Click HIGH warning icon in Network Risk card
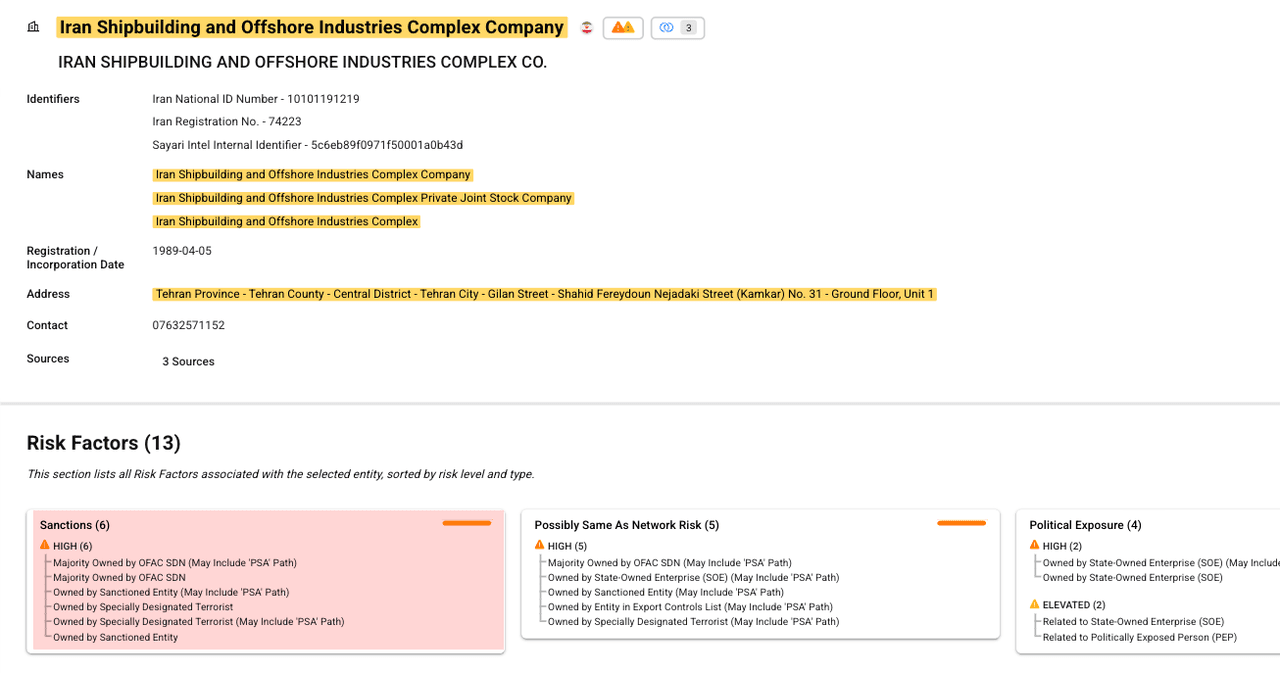 (x=540, y=546)
